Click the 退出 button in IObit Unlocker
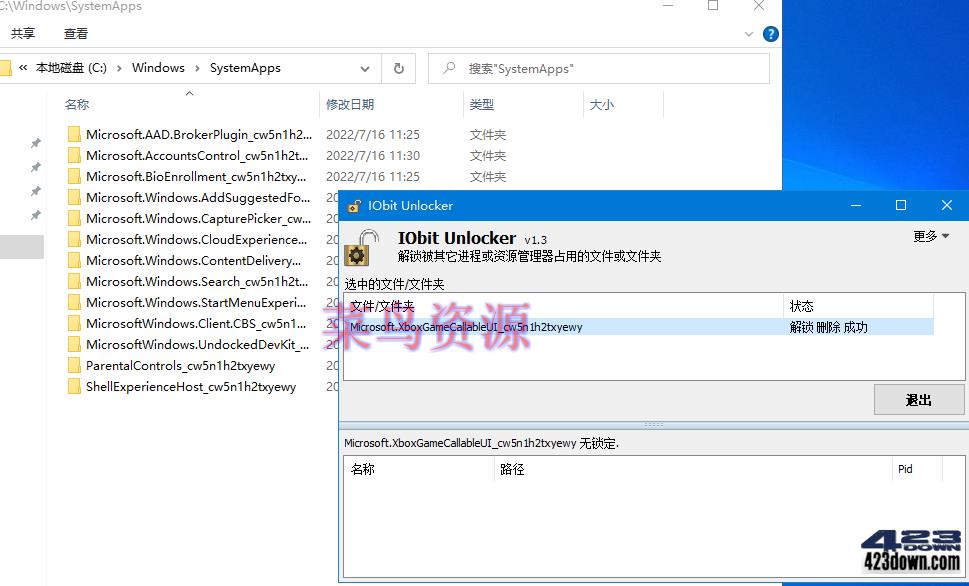The width and height of the screenshot is (969, 586). click(x=919, y=400)
